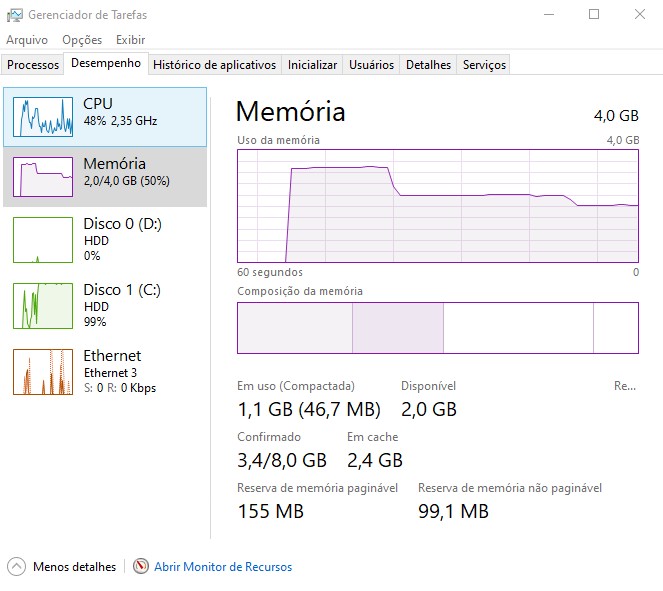Open the Arquivo menu
The height and width of the screenshot is (591, 663).
pos(27,40)
